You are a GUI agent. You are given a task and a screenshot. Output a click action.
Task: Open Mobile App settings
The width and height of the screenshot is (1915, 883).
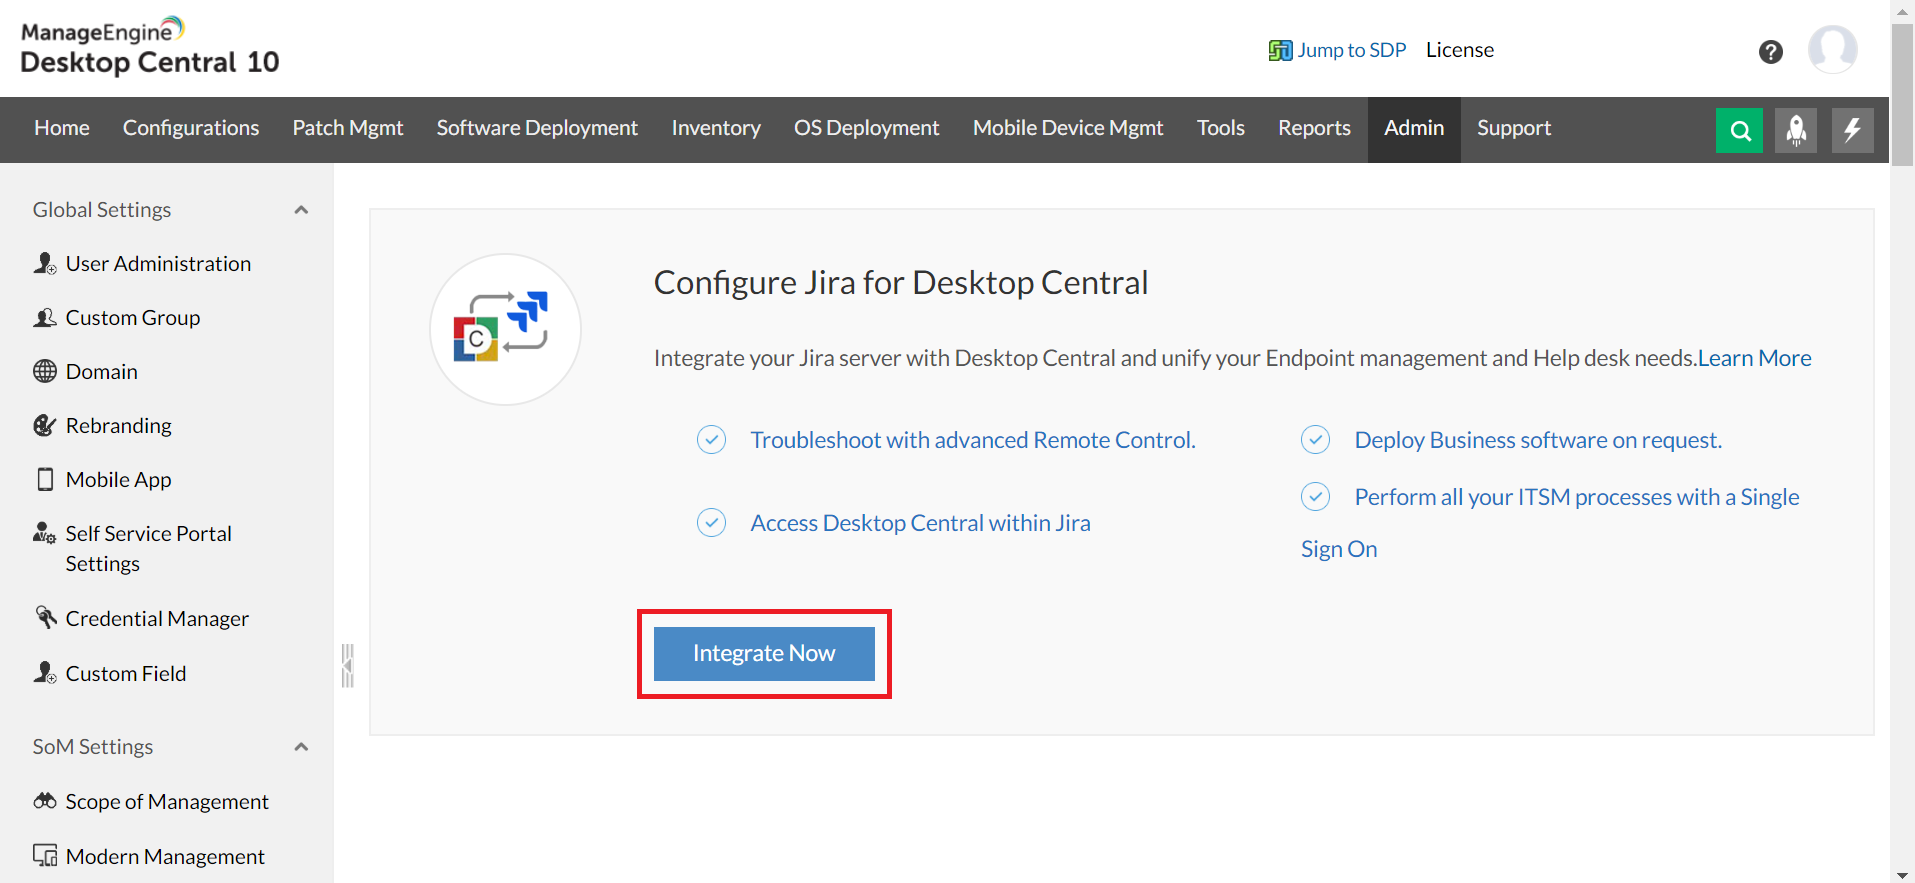119,480
